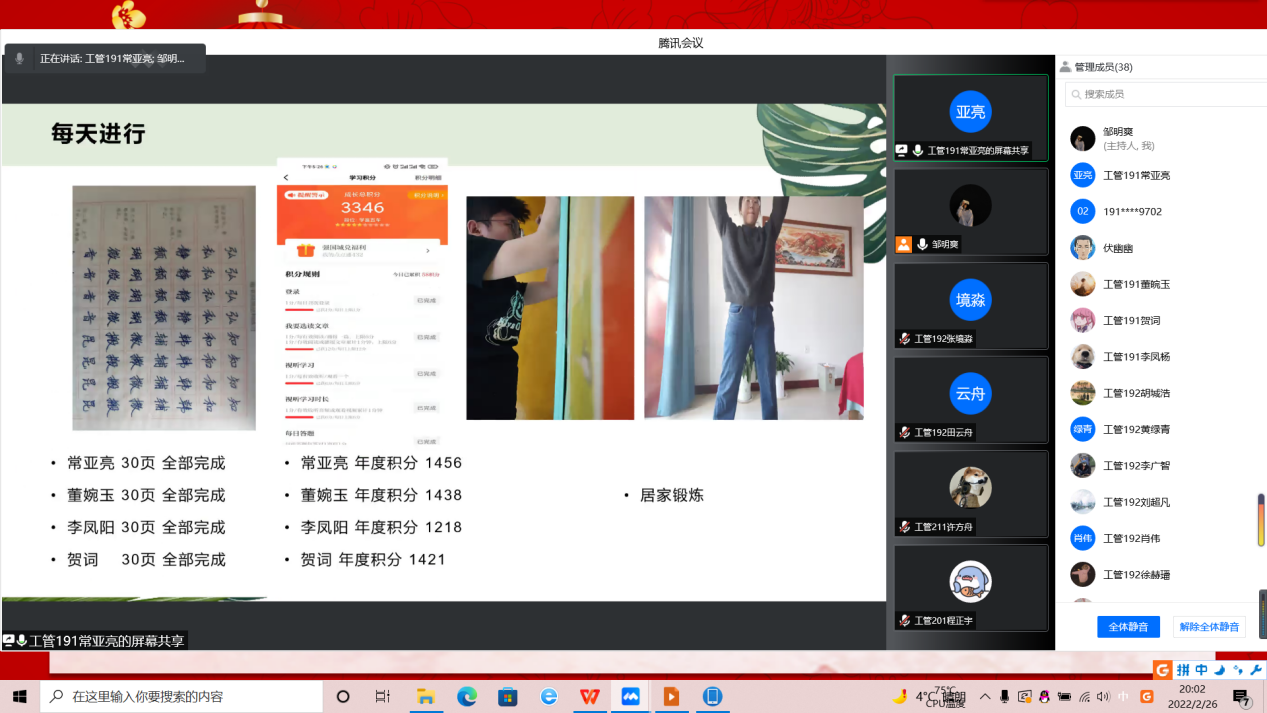1267x713 pixels.
Task: Click microphone icon in speaking indicator bar
Action: pos(19,59)
